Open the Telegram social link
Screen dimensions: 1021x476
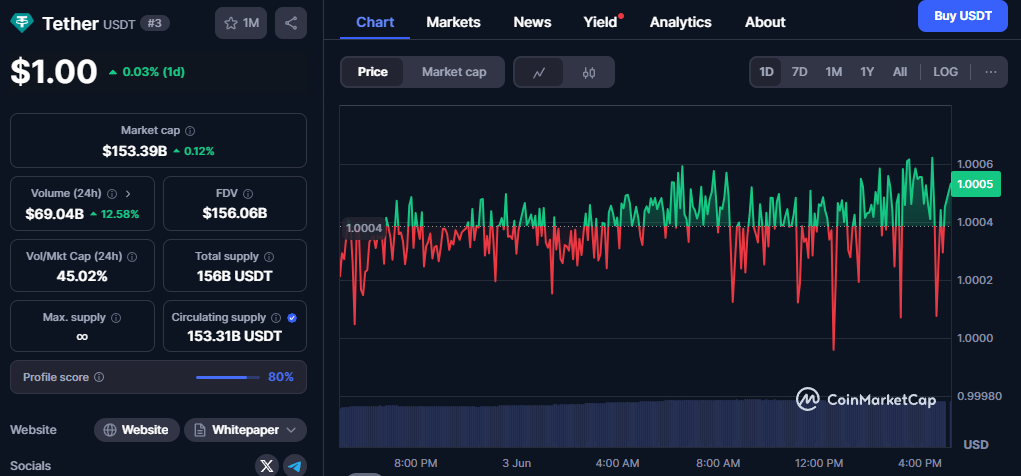click(x=295, y=466)
